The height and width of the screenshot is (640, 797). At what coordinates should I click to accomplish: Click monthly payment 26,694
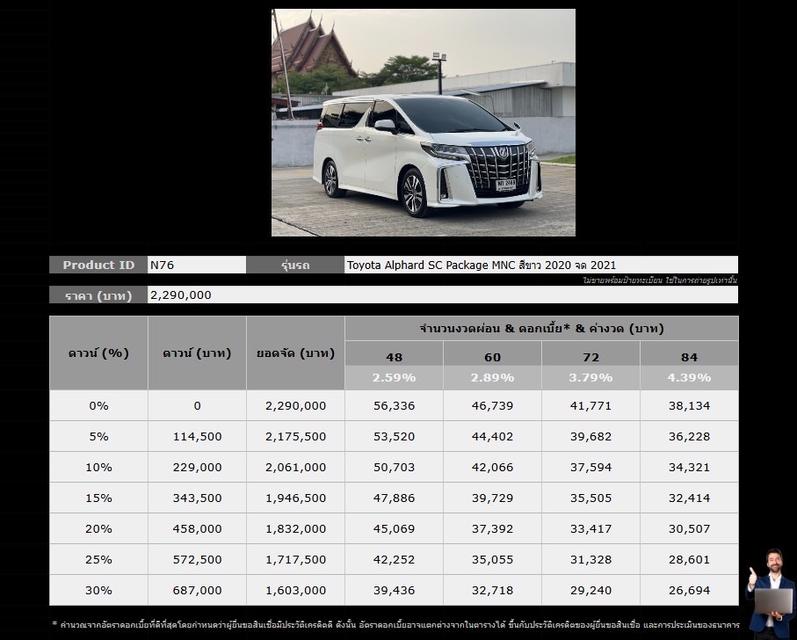click(689, 590)
